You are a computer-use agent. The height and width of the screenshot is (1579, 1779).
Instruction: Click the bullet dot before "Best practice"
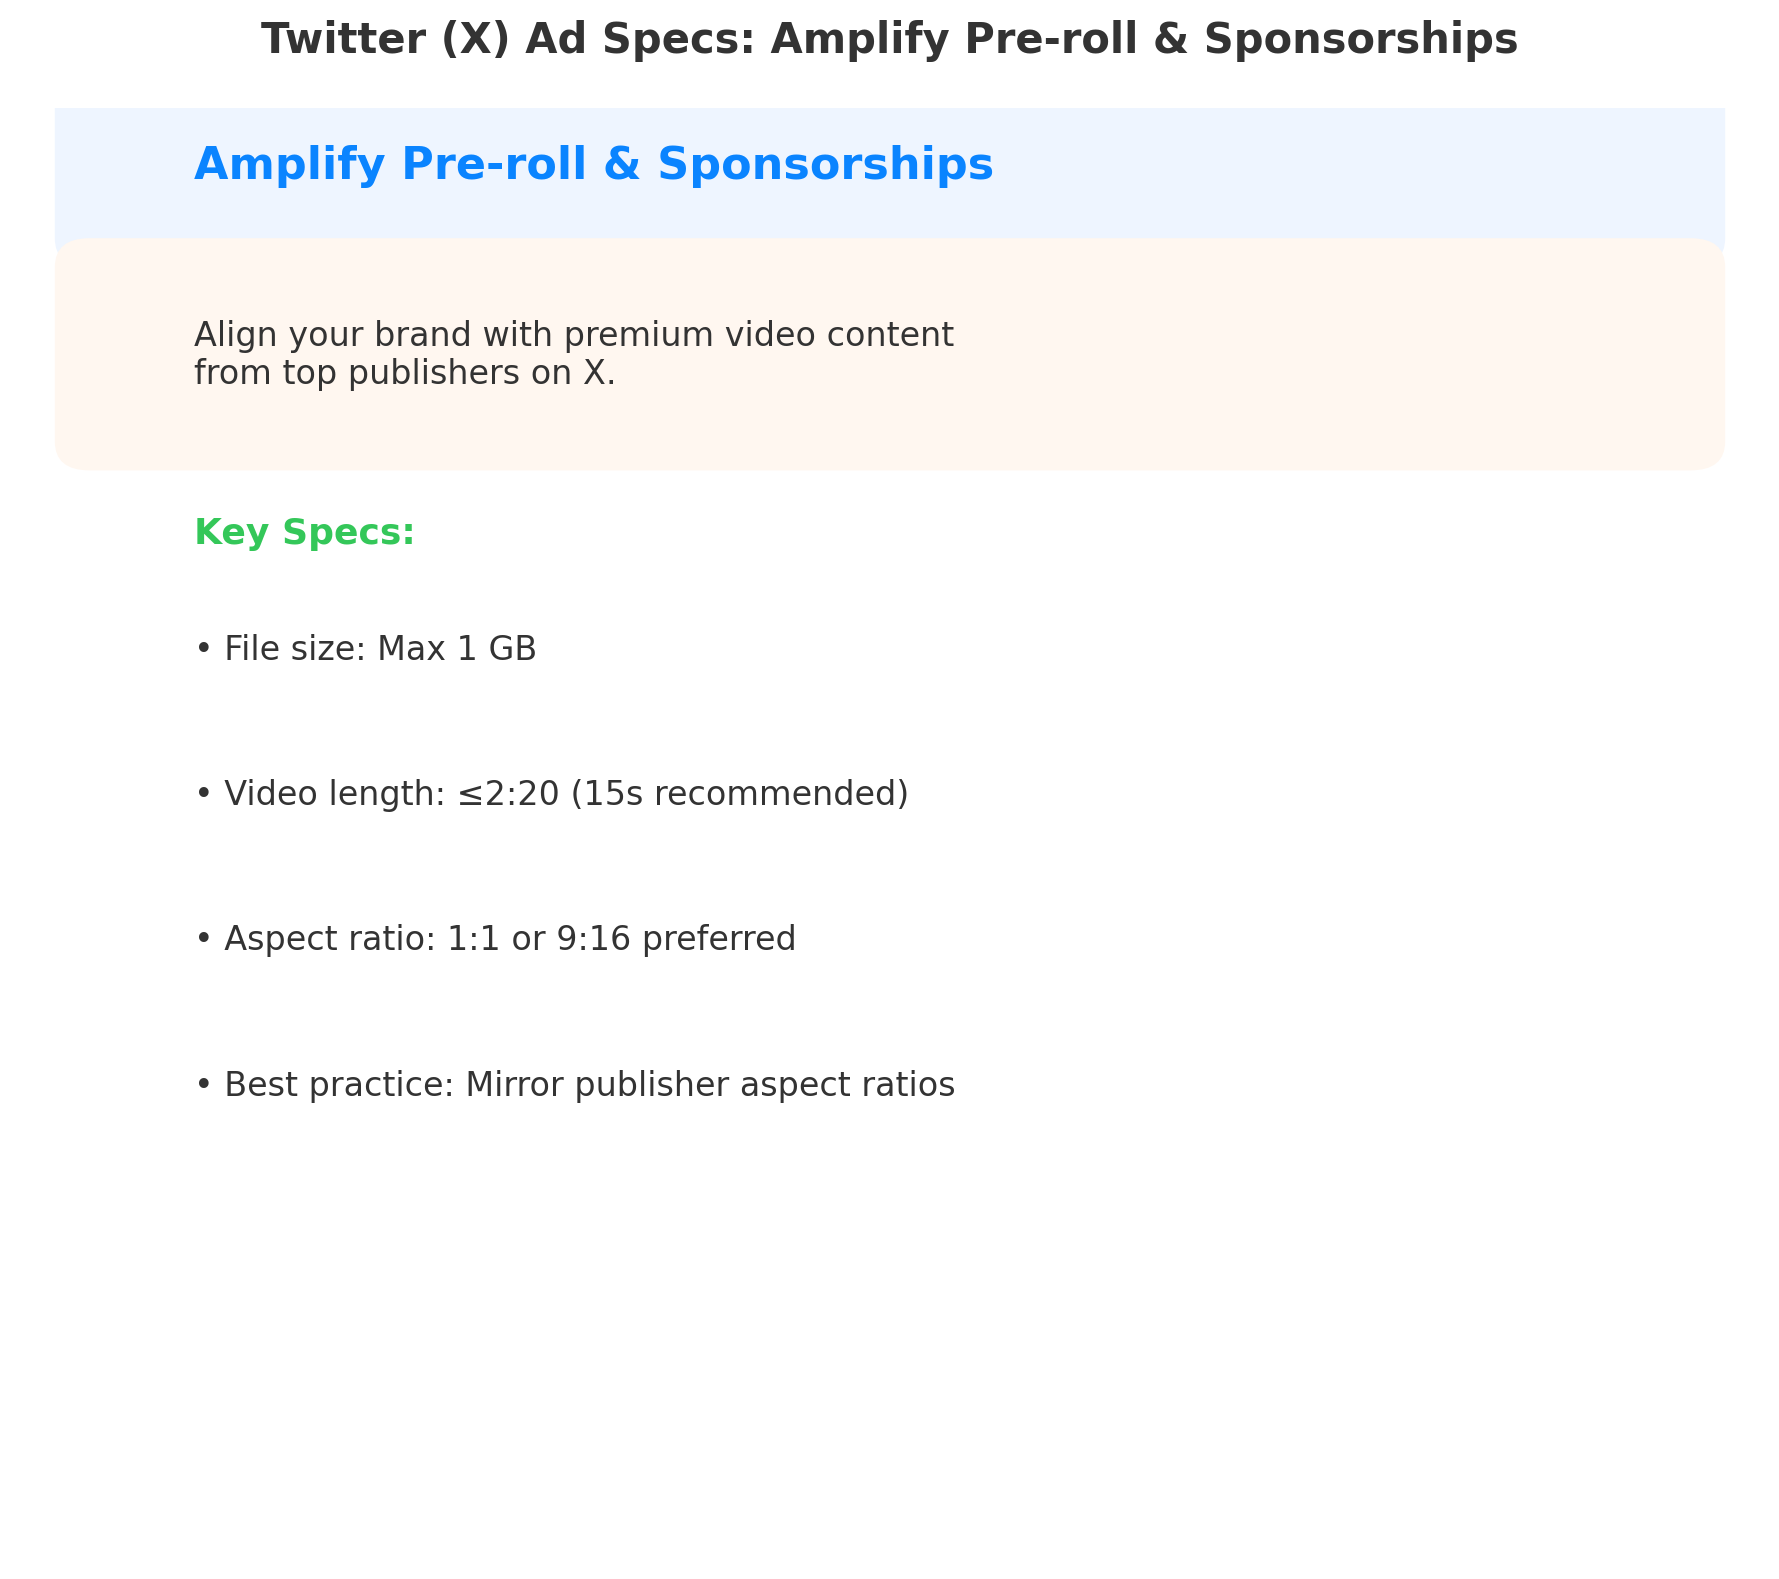click(203, 1084)
